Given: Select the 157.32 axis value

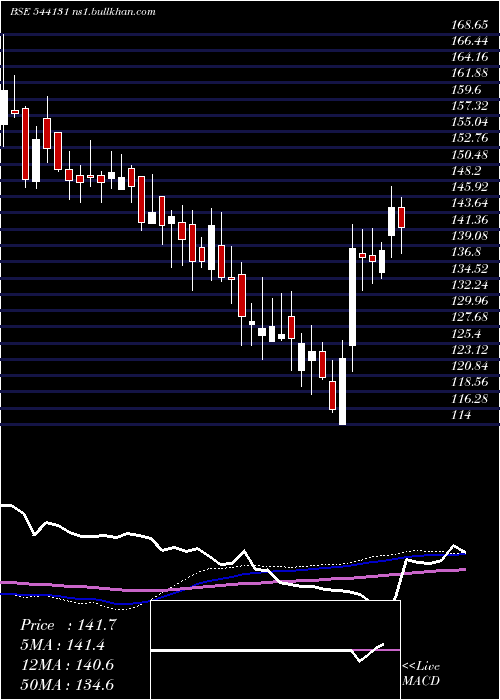Looking at the screenshot, I should coord(470,106).
